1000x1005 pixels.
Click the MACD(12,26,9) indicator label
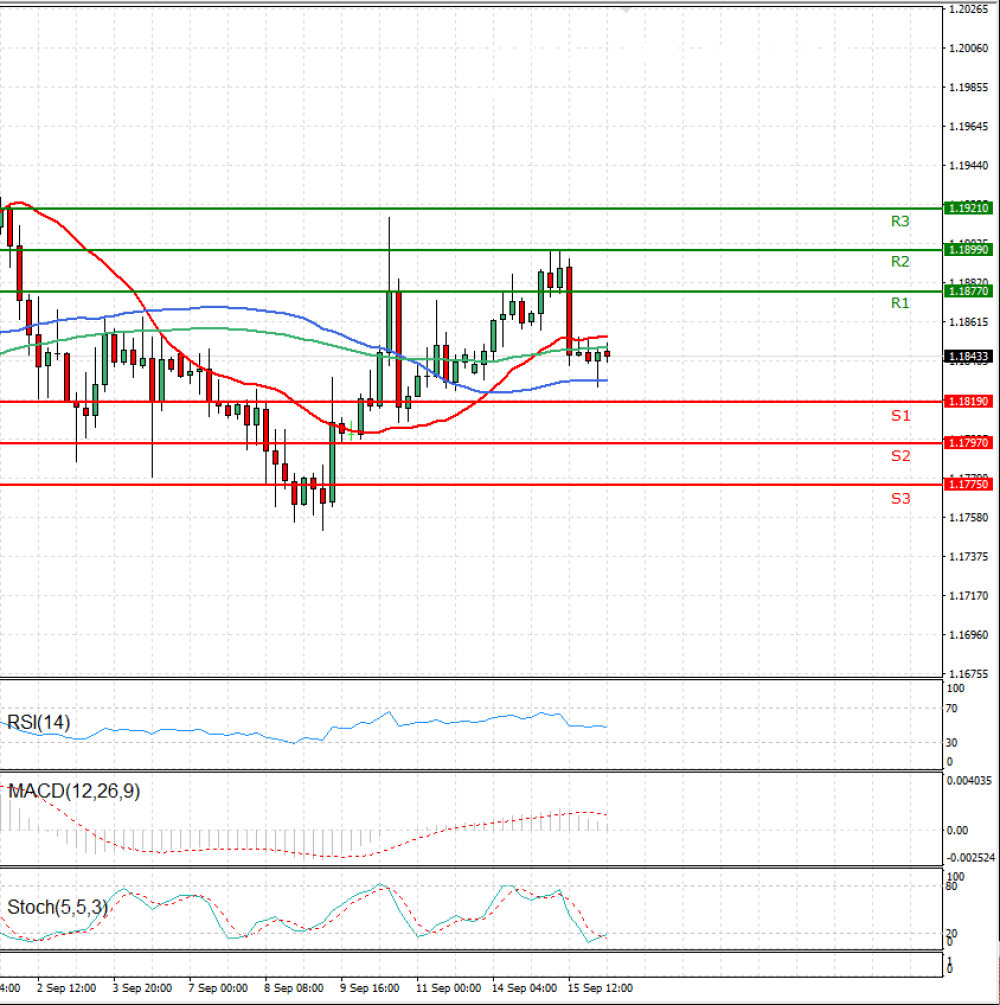pos(74,791)
